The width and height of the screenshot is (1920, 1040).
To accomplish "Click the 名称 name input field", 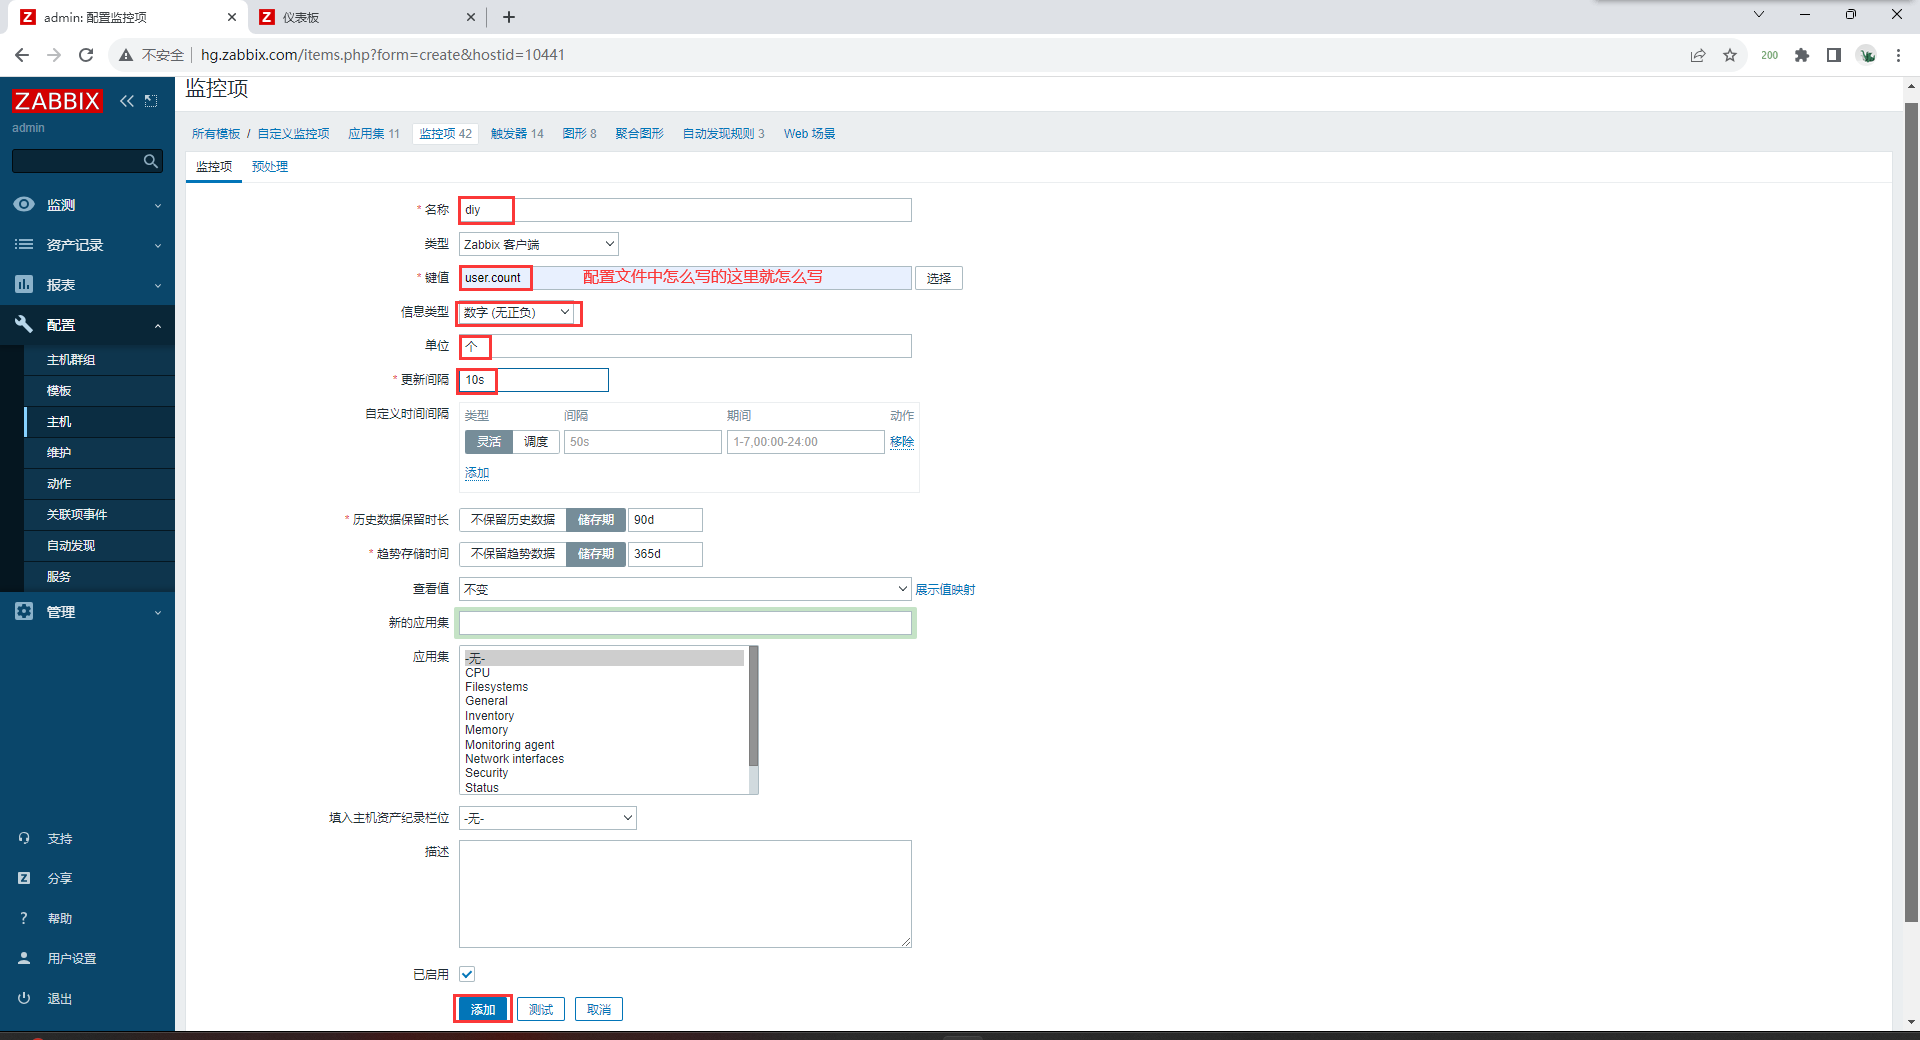I will click(x=685, y=210).
